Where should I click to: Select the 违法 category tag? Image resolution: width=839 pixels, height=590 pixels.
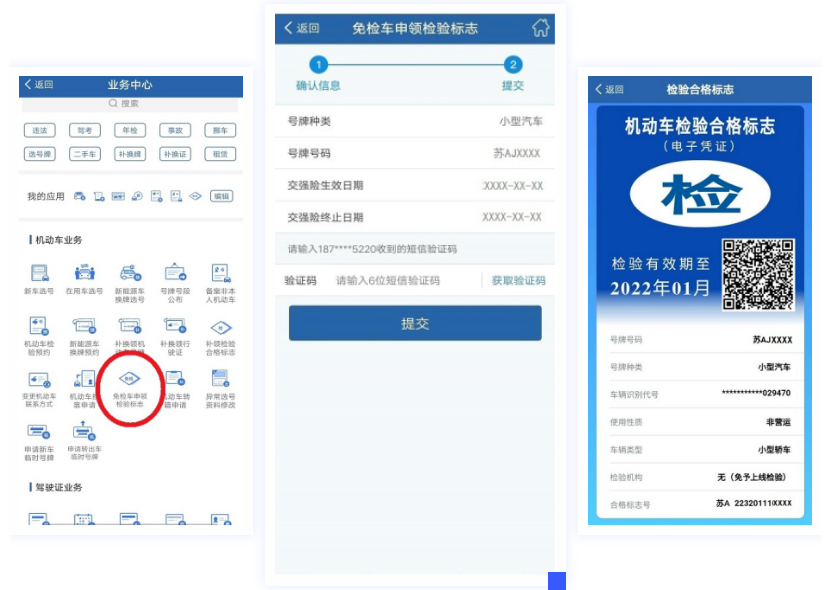click(40, 130)
